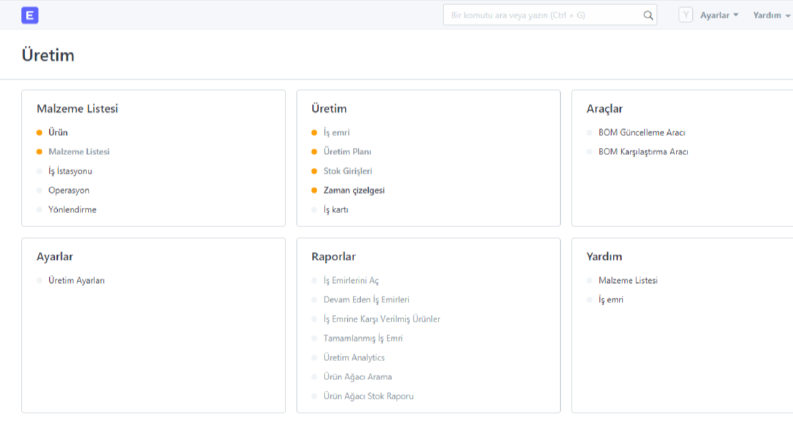Click the Raporlar card heading

point(333,256)
